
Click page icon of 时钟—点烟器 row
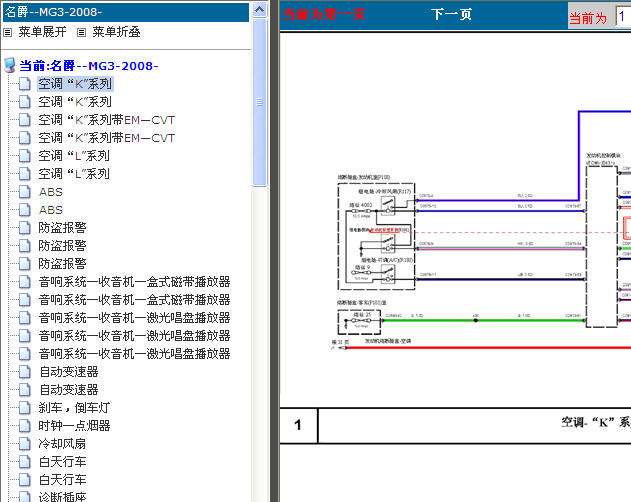coord(25,426)
